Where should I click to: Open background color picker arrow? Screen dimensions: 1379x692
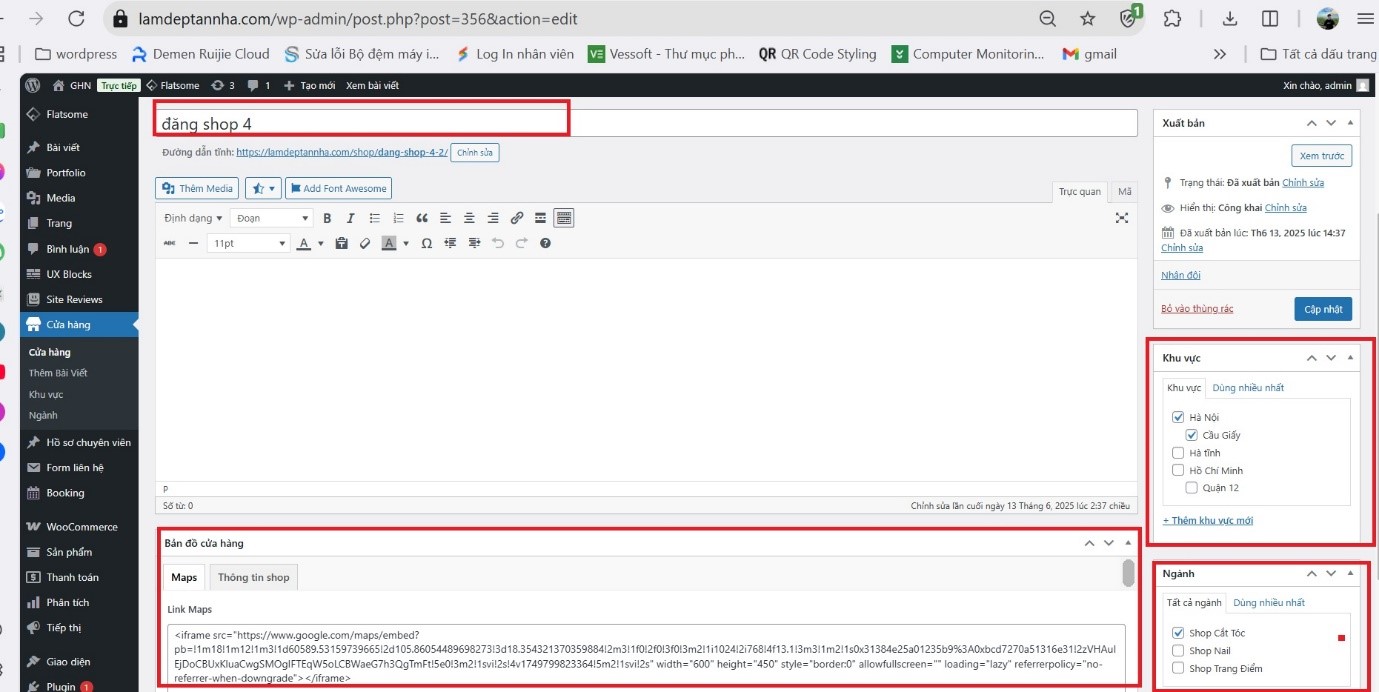[406, 243]
